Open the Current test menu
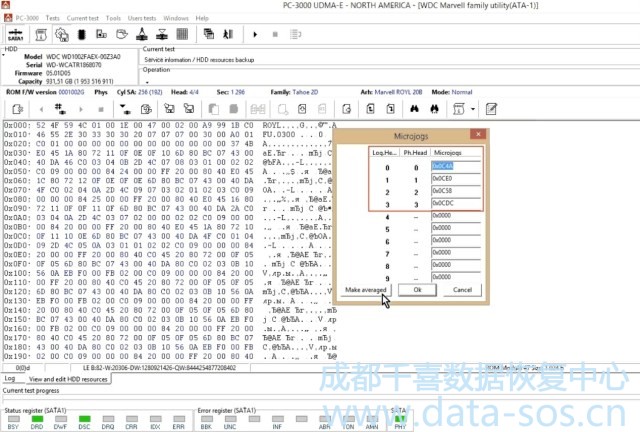This screenshot has height=432, width=640. [x=82, y=18]
